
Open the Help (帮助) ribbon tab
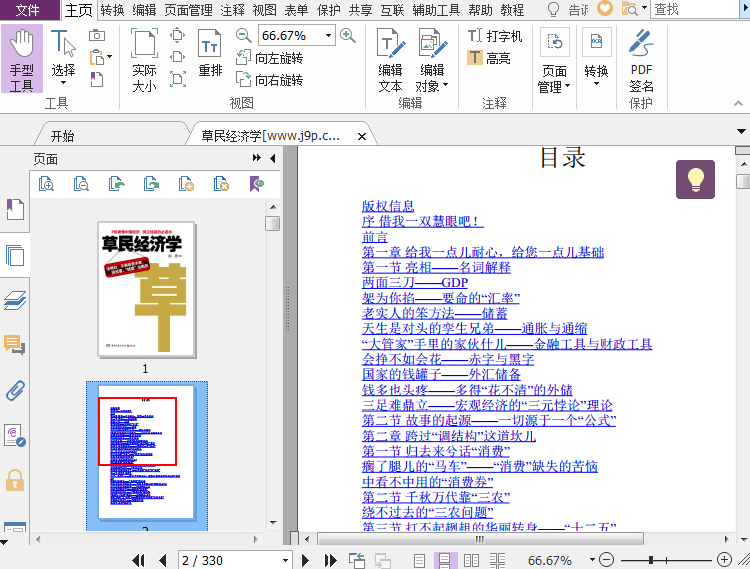coord(480,10)
